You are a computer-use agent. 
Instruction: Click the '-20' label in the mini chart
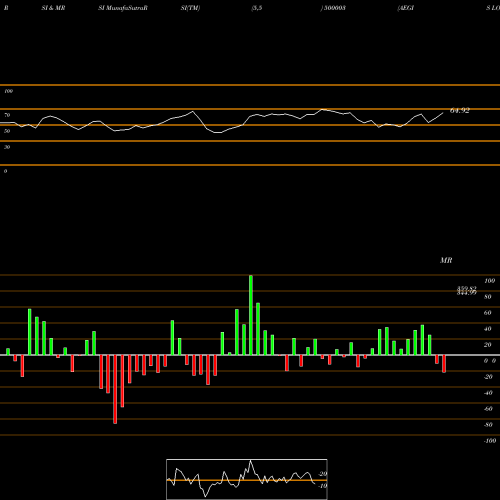coord(322,474)
